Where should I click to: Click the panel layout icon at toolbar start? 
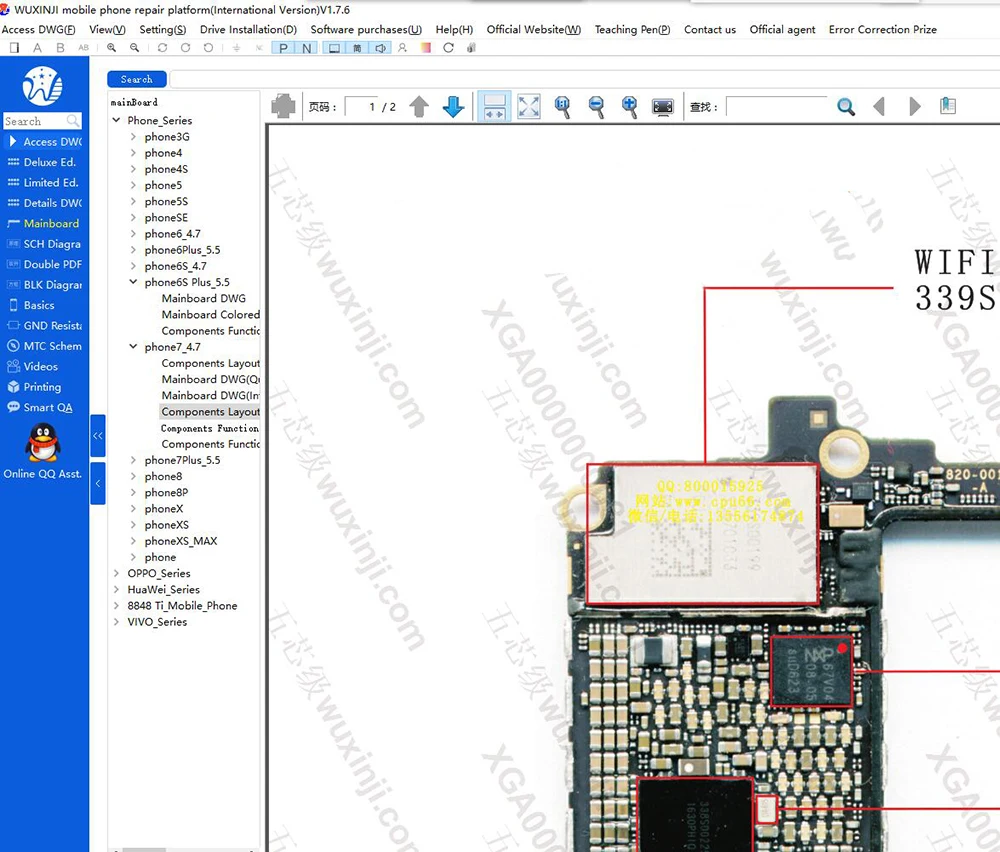pyautogui.click(x=15, y=48)
